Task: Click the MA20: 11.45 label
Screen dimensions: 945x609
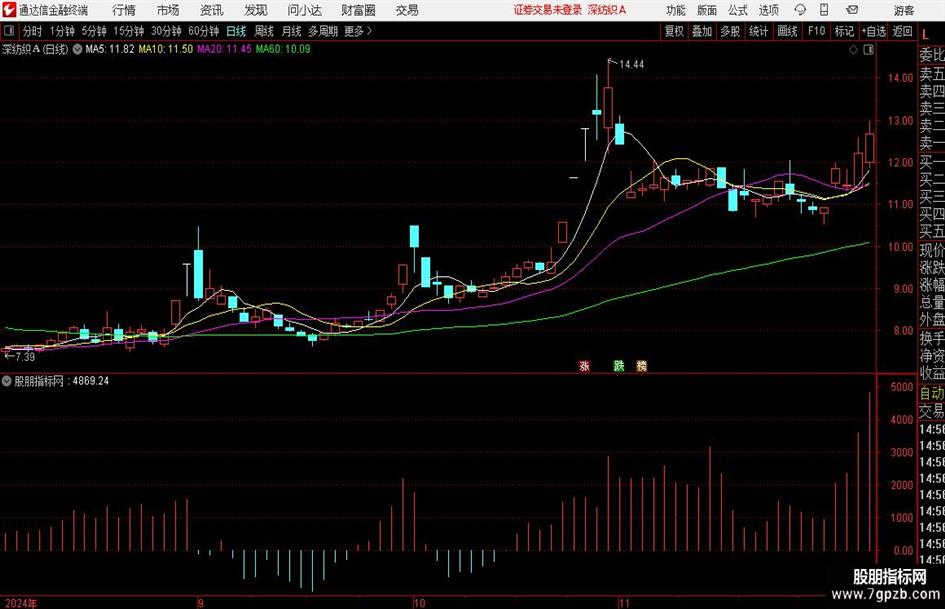Action: (224, 49)
